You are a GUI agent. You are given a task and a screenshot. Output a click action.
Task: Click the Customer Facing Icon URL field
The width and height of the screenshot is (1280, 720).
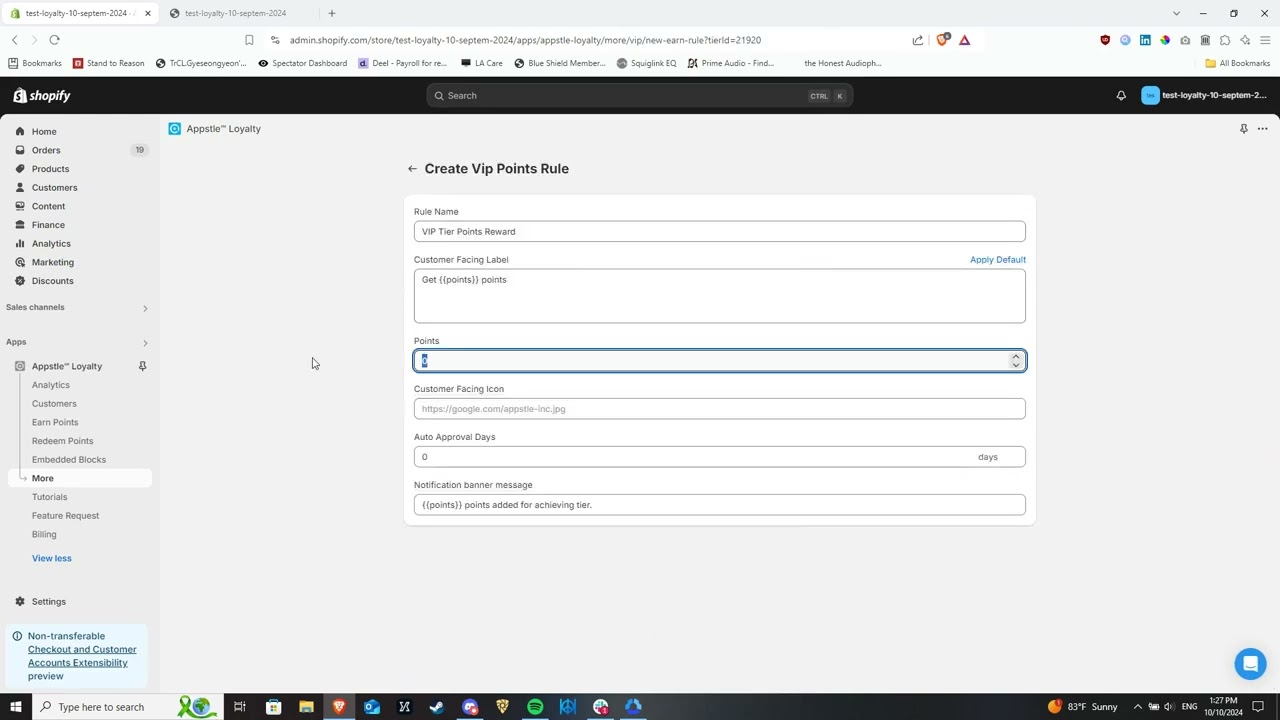click(719, 409)
